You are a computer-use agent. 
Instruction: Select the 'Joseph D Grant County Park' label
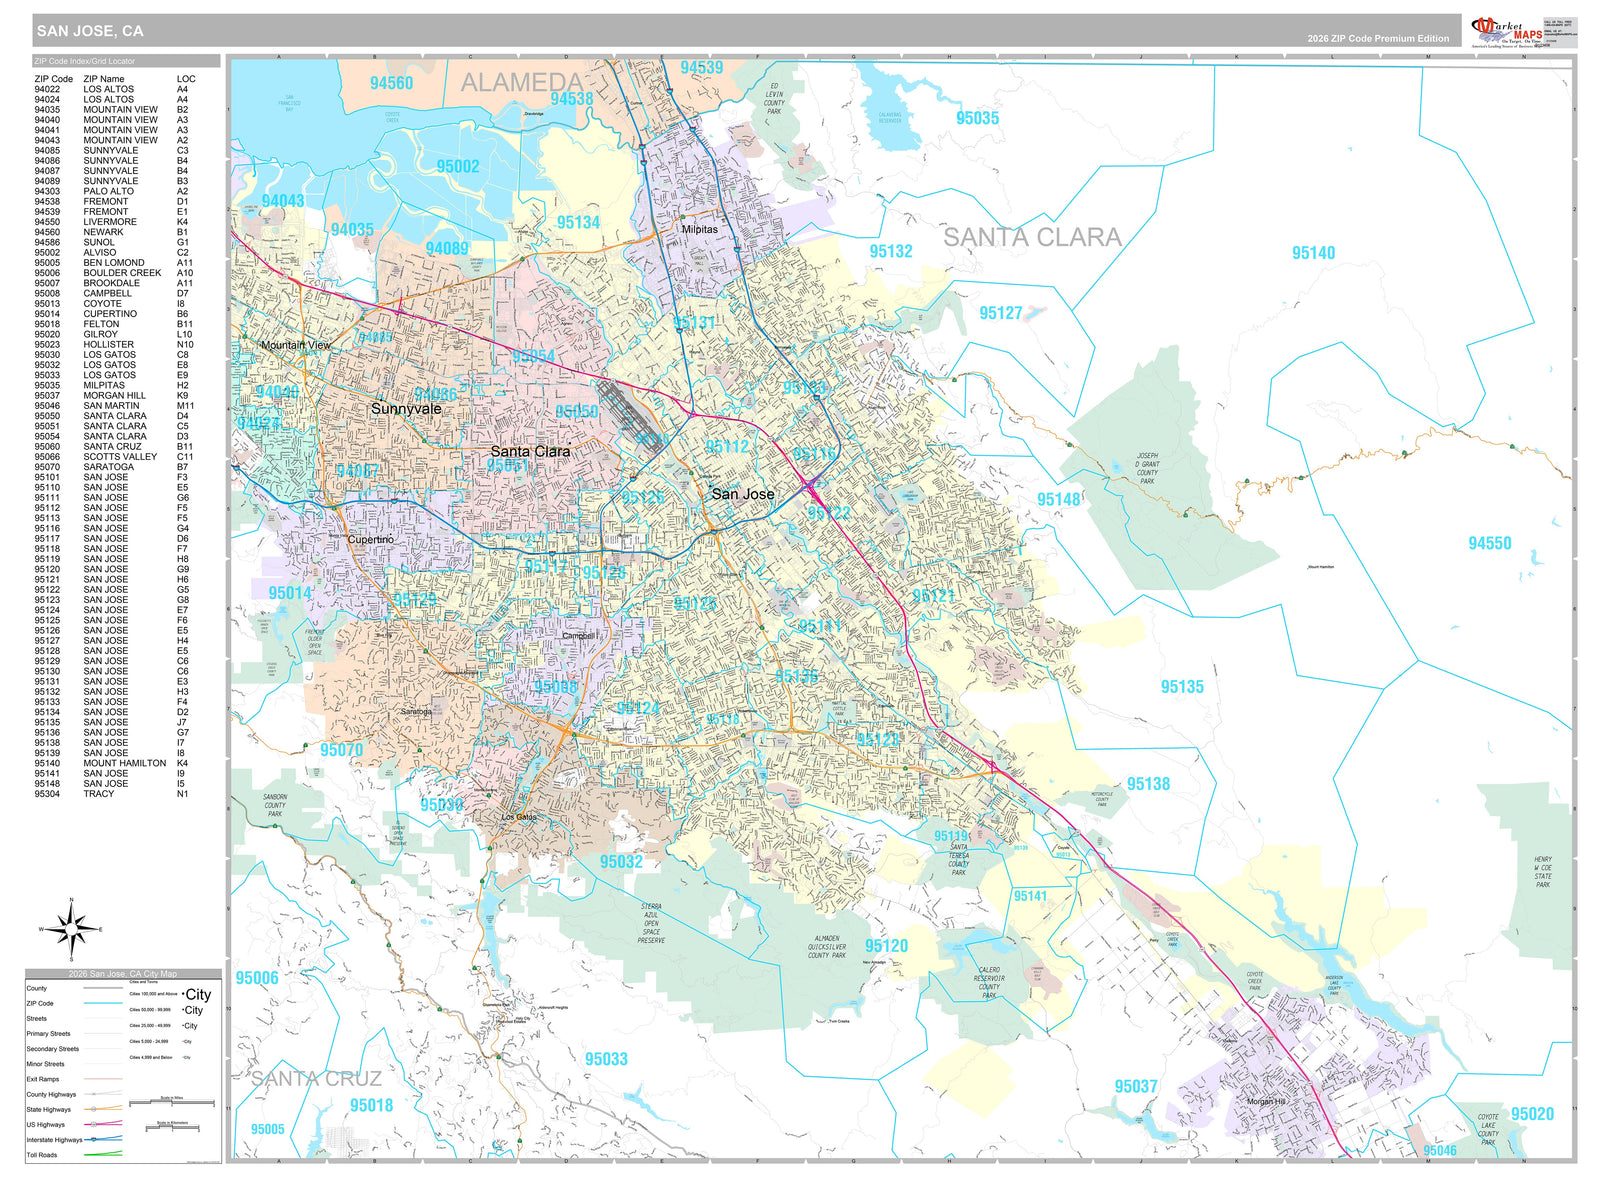click(x=1147, y=469)
